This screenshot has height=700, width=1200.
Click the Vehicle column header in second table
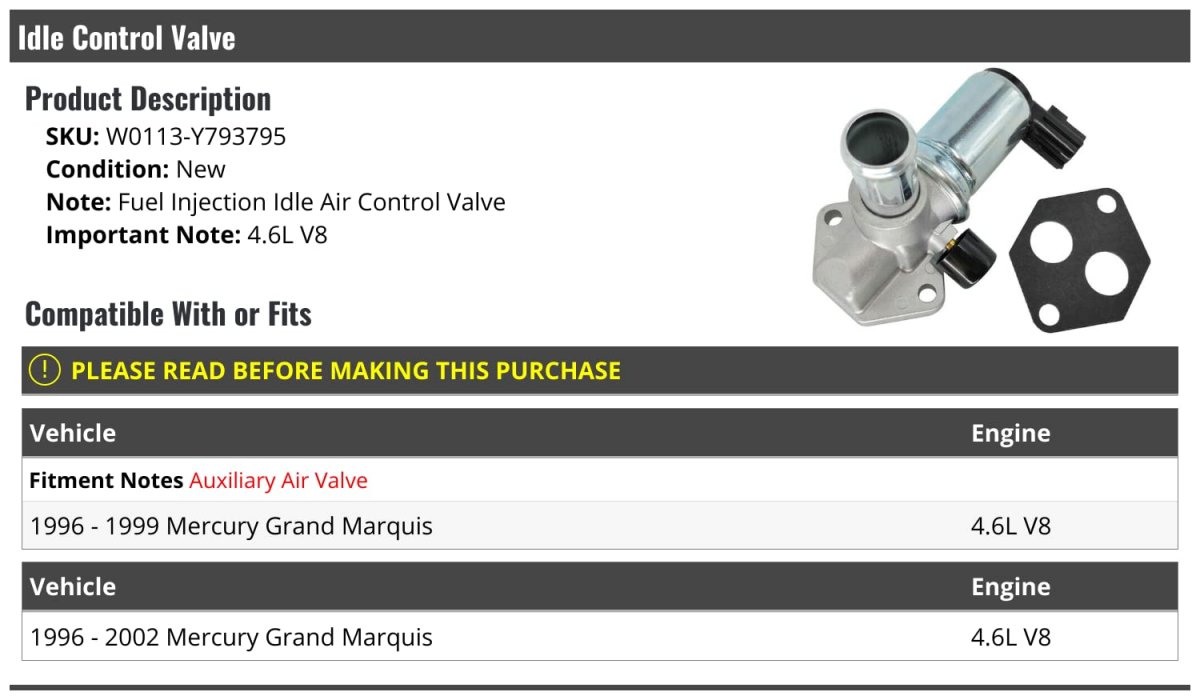73,586
